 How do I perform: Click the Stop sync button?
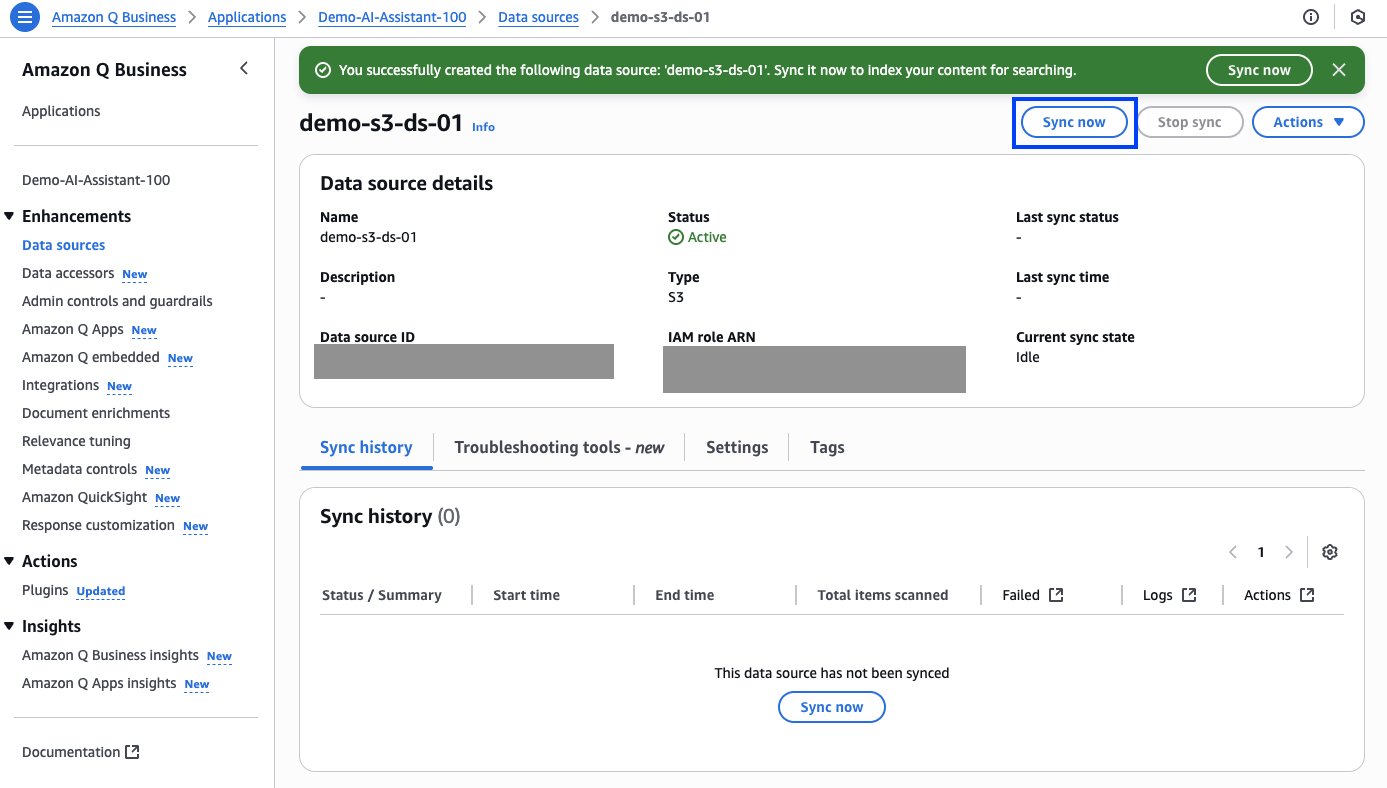[1189, 122]
